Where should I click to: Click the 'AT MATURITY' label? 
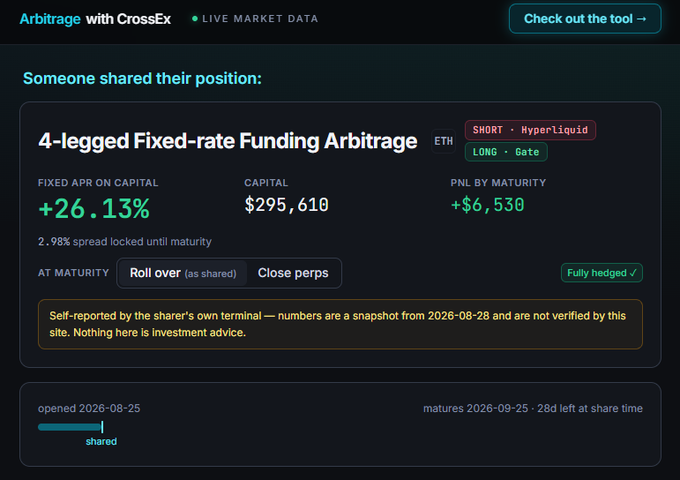click(x=73, y=273)
